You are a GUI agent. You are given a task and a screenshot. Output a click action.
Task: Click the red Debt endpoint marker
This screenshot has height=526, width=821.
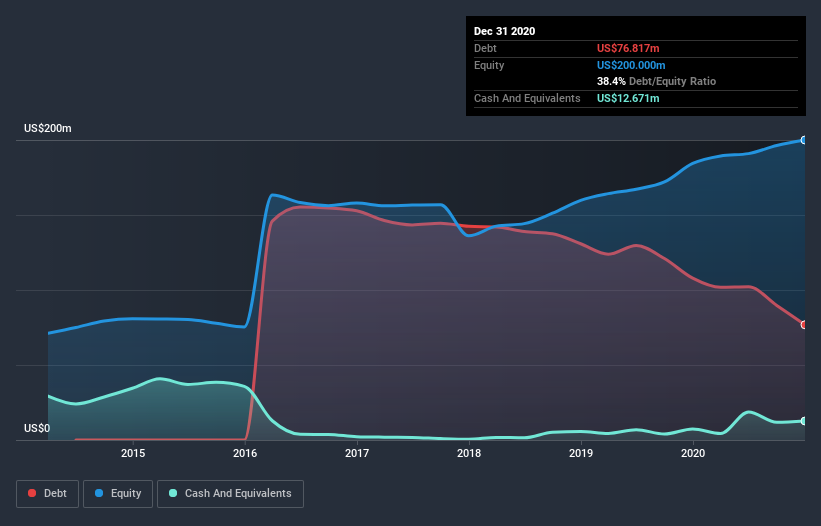[x=804, y=324]
